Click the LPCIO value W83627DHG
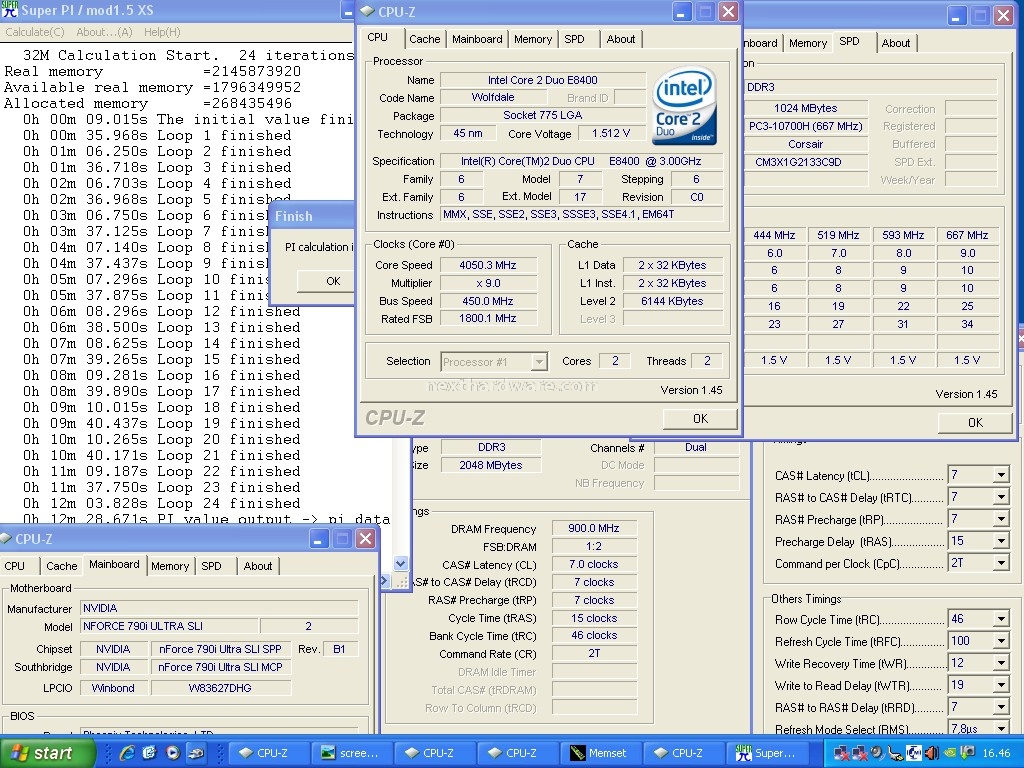Viewport: 1024px width, 768px height. (x=220, y=688)
